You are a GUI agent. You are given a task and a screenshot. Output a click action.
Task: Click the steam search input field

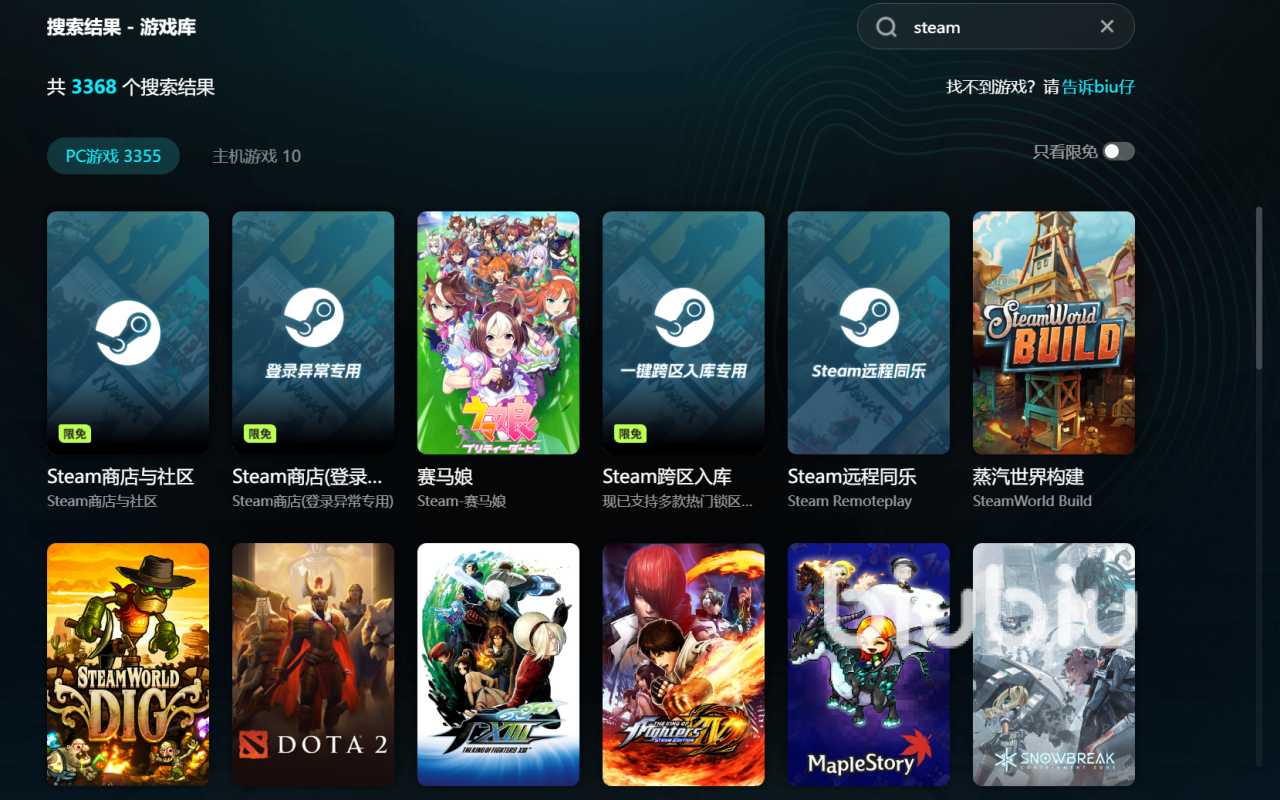pos(990,27)
